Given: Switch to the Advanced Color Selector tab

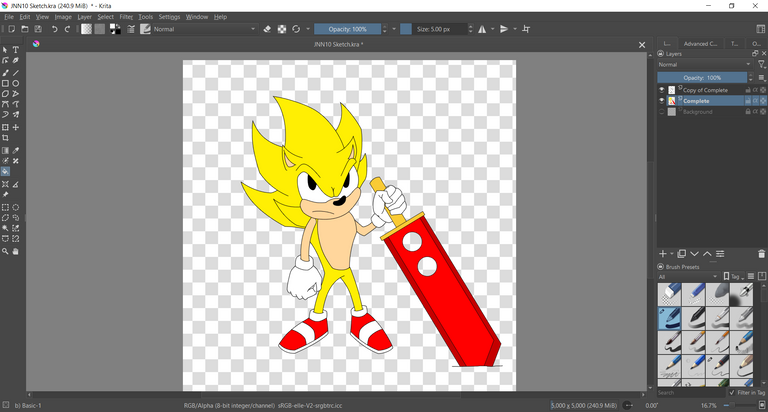Looking at the screenshot, I should (700, 44).
